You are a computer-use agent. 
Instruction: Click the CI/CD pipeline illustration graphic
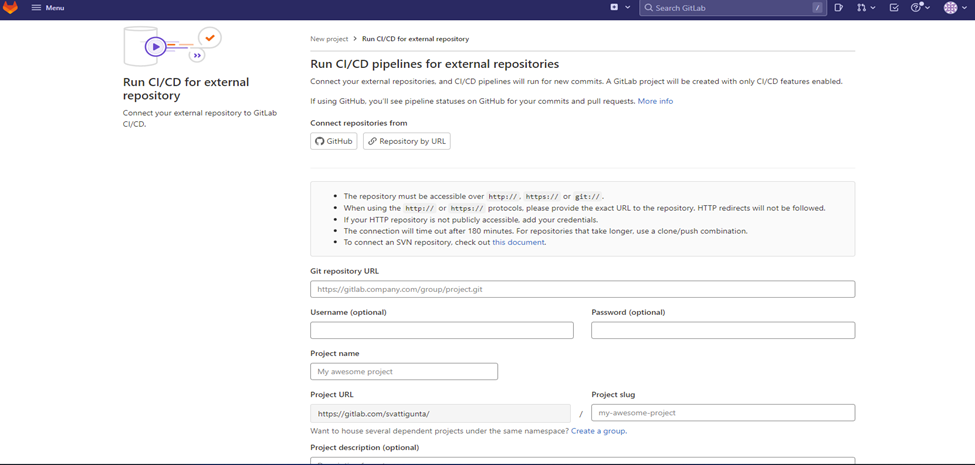click(x=173, y=46)
